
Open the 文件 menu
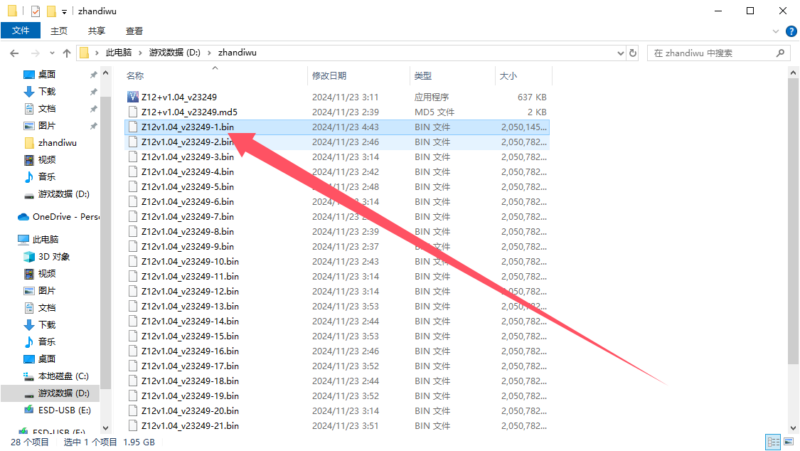20,31
